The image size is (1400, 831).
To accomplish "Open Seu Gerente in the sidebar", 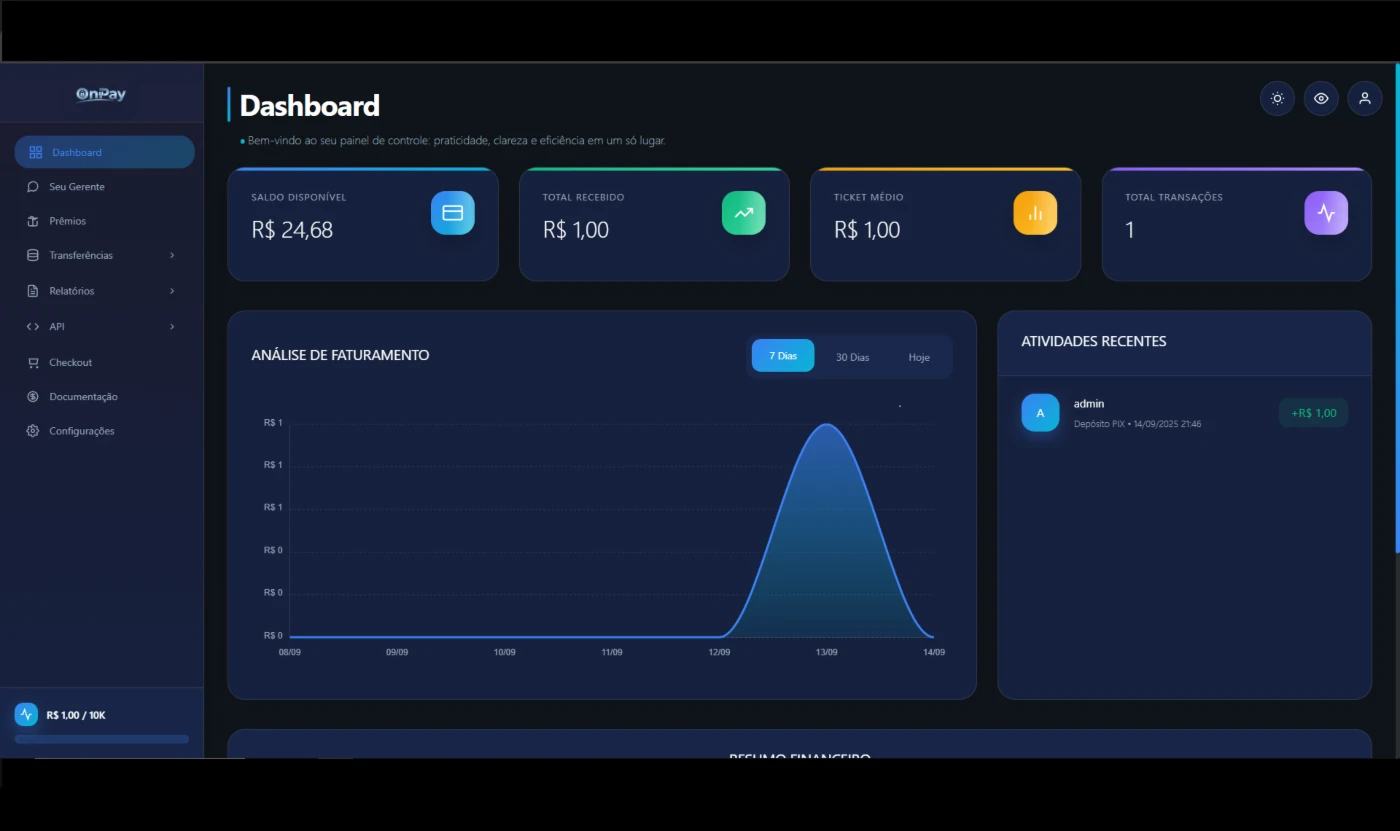I will pyautogui.click(x=77, y=187).
